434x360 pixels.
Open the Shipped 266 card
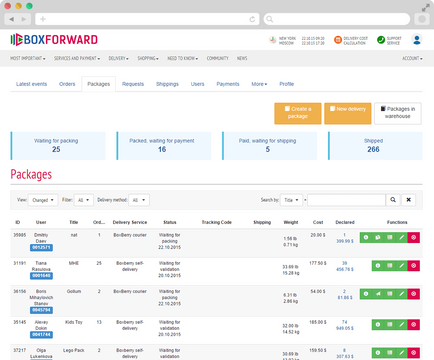375,146
